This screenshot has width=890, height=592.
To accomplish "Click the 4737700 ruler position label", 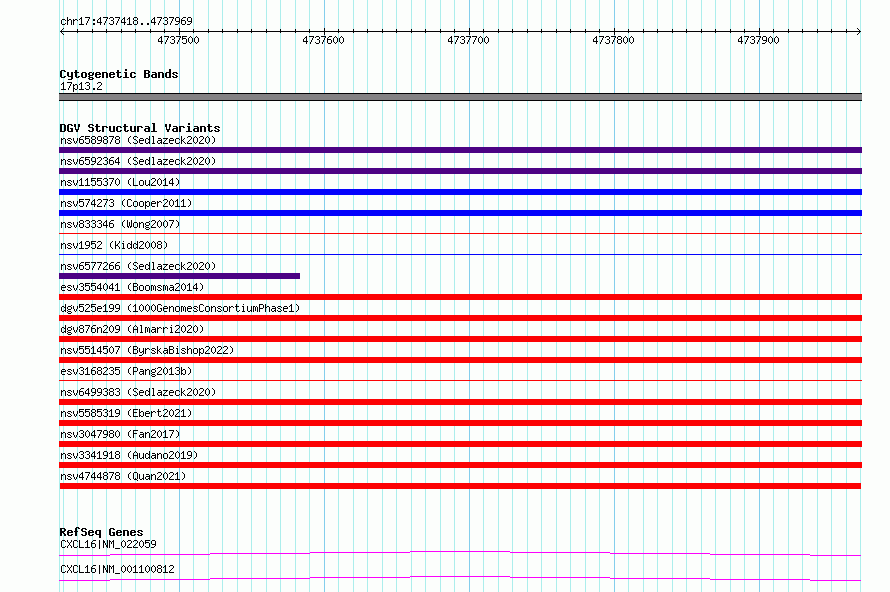I will pyautogui.click(x=468, y=40).
